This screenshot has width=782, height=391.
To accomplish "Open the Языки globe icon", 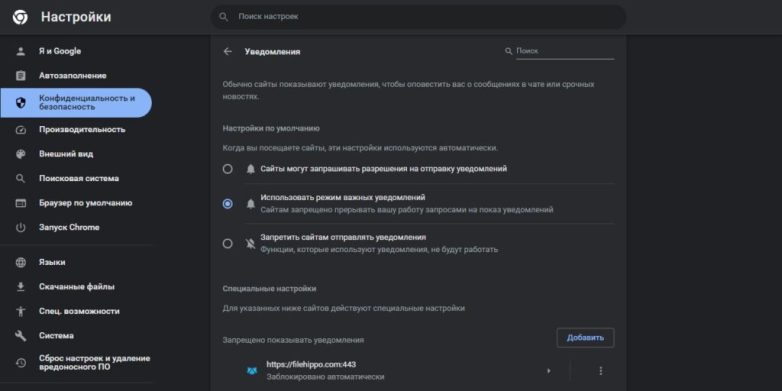I will 20,262.
